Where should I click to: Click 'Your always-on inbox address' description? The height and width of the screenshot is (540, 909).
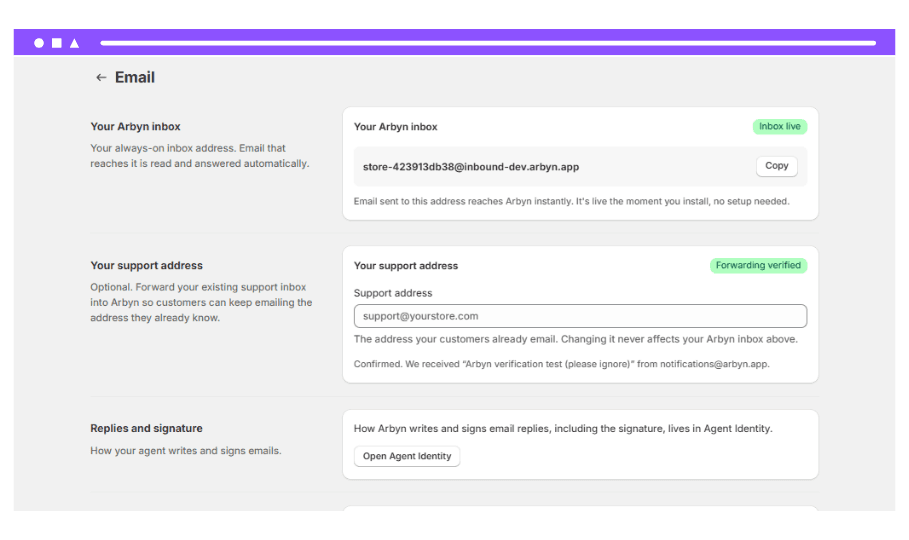(199, 156)
